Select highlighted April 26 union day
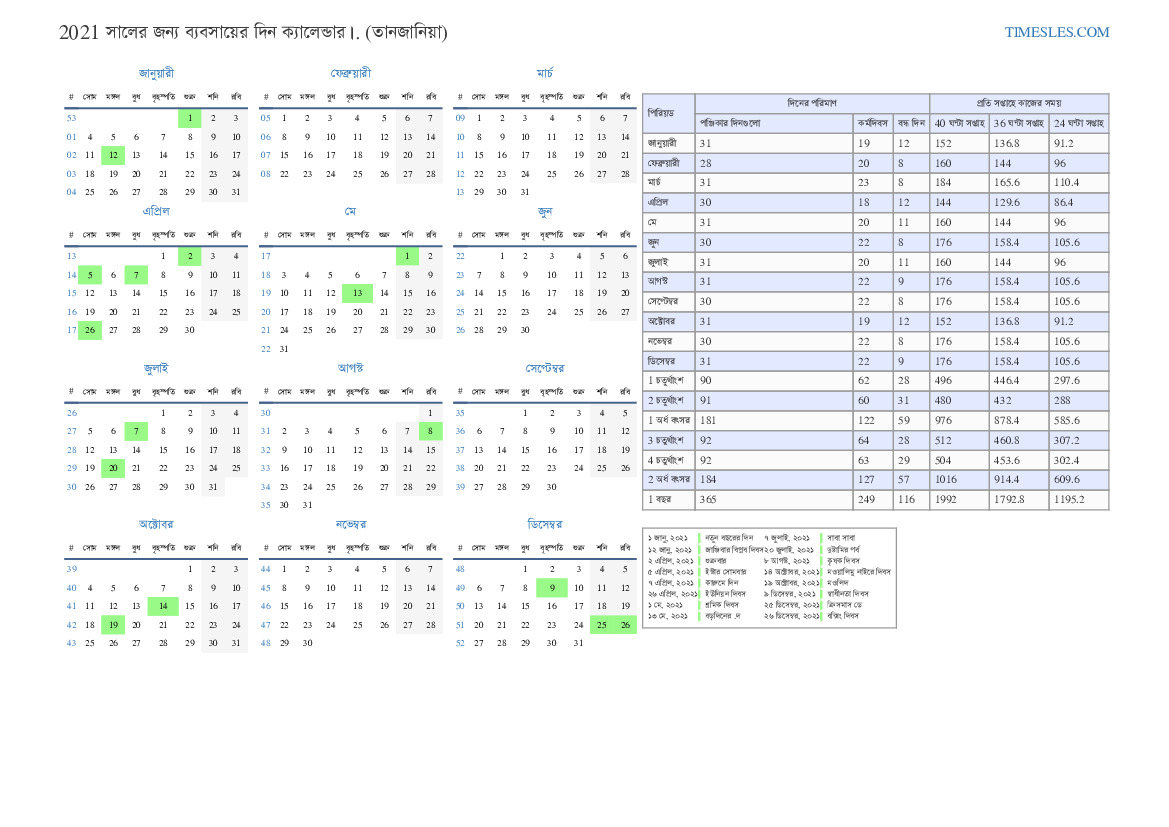This screenshot has width=1169, height=827. 90,330
